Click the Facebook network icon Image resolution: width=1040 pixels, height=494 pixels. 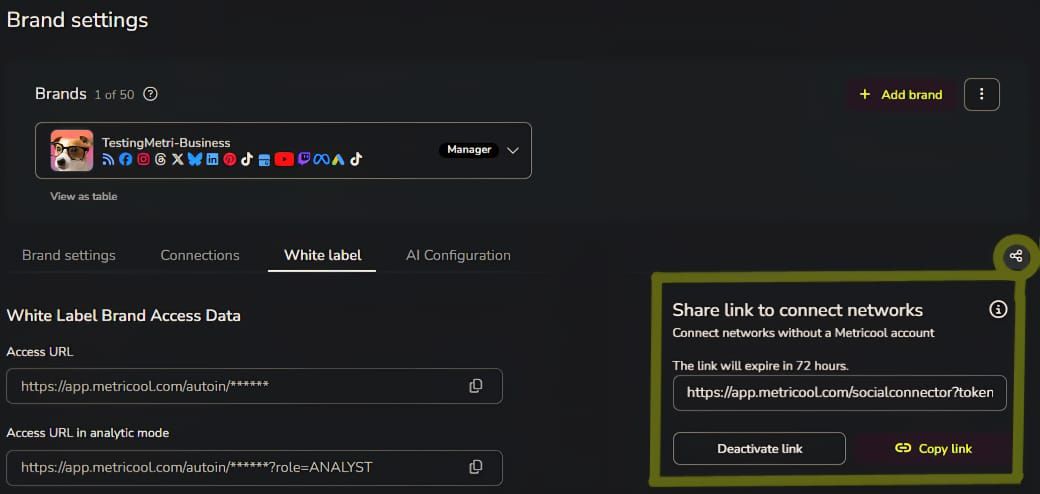click(125, 159)
